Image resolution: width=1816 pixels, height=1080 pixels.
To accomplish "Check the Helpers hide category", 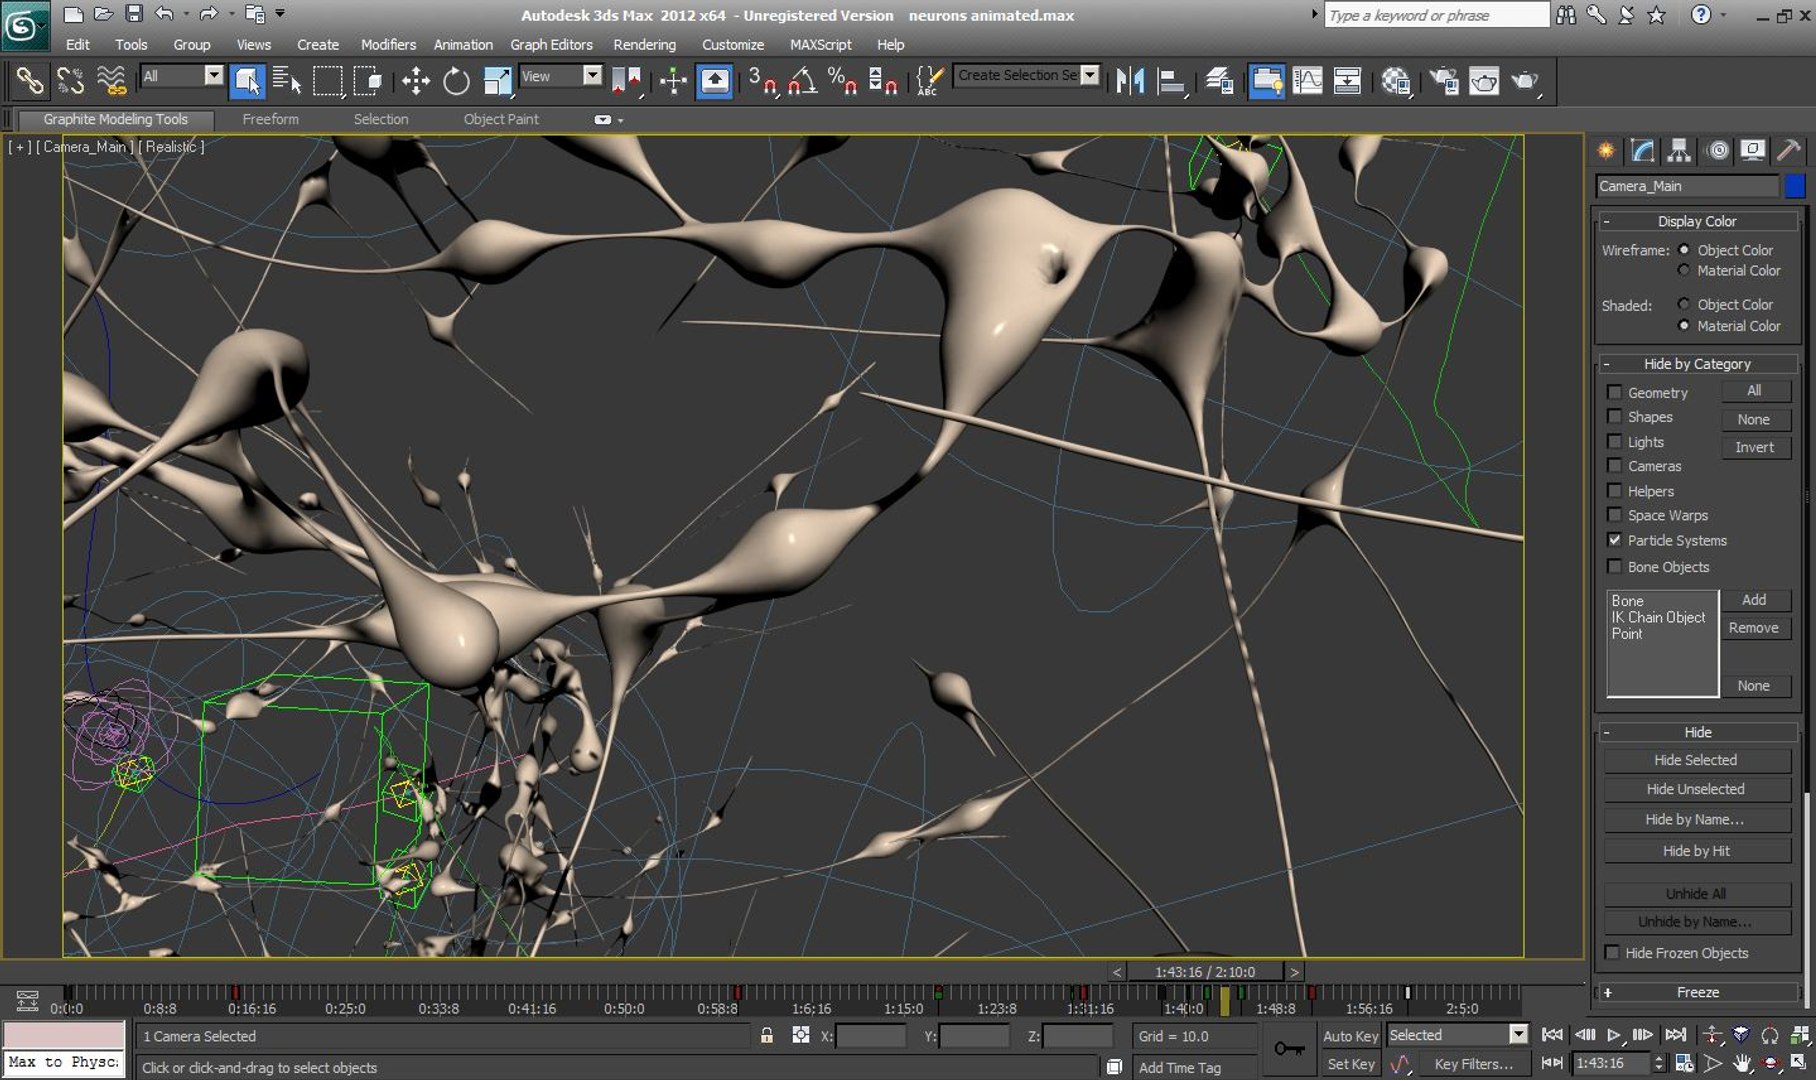I will pyautogui.click(x=1614, y=490).
